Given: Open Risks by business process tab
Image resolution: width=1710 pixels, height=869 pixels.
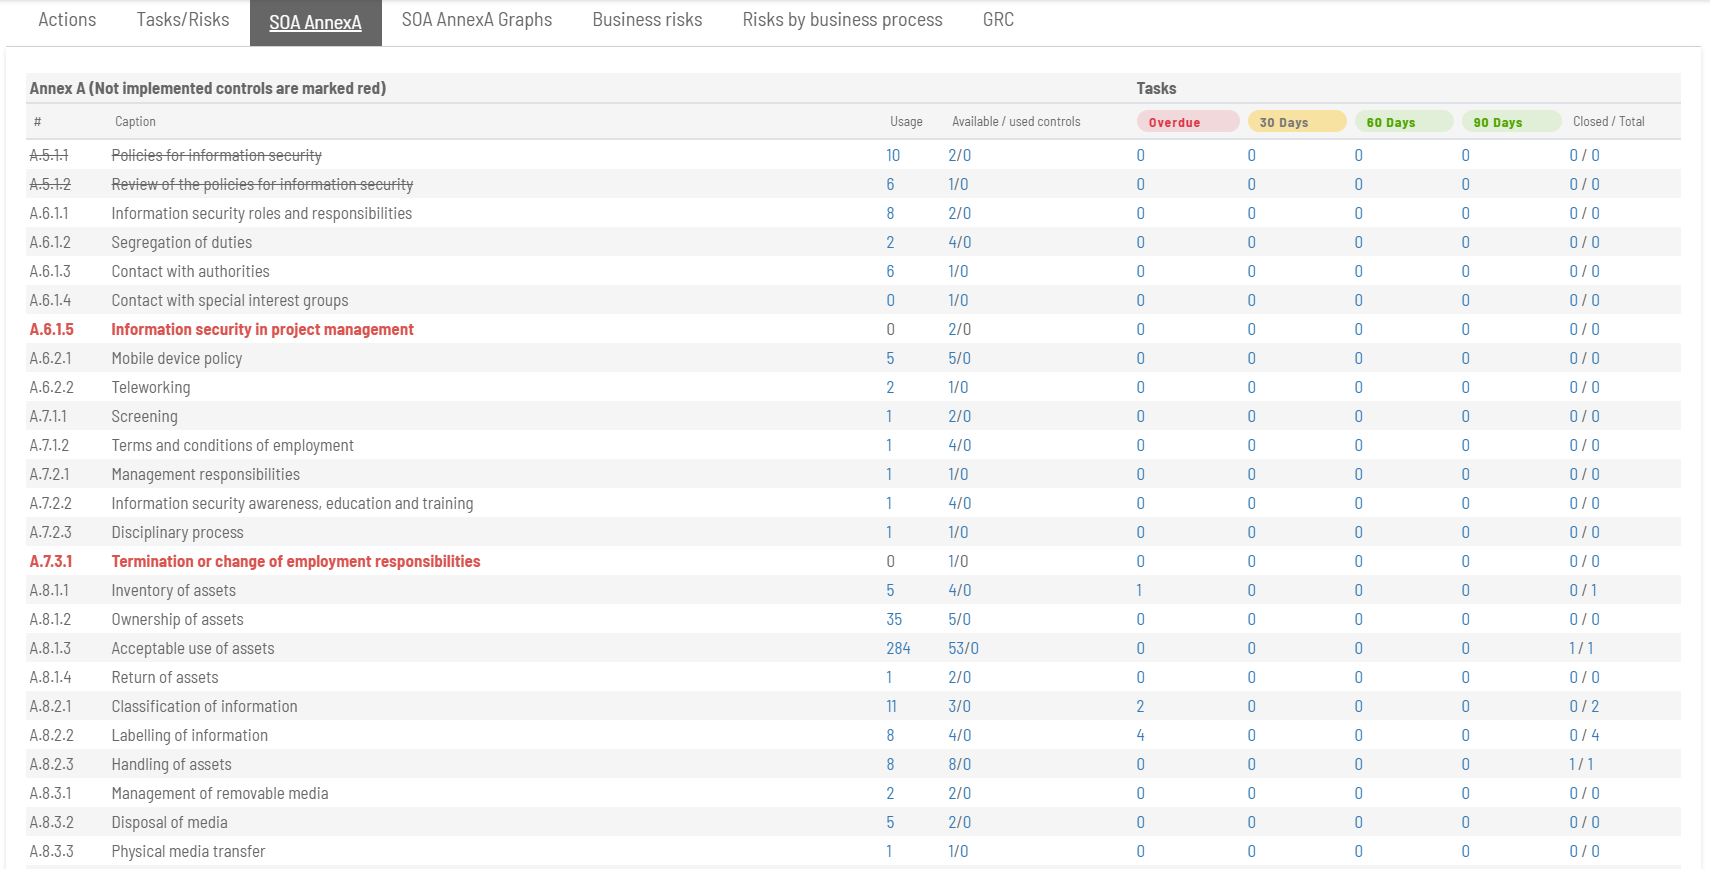Looking at the screenshot, I should [842, 20].
